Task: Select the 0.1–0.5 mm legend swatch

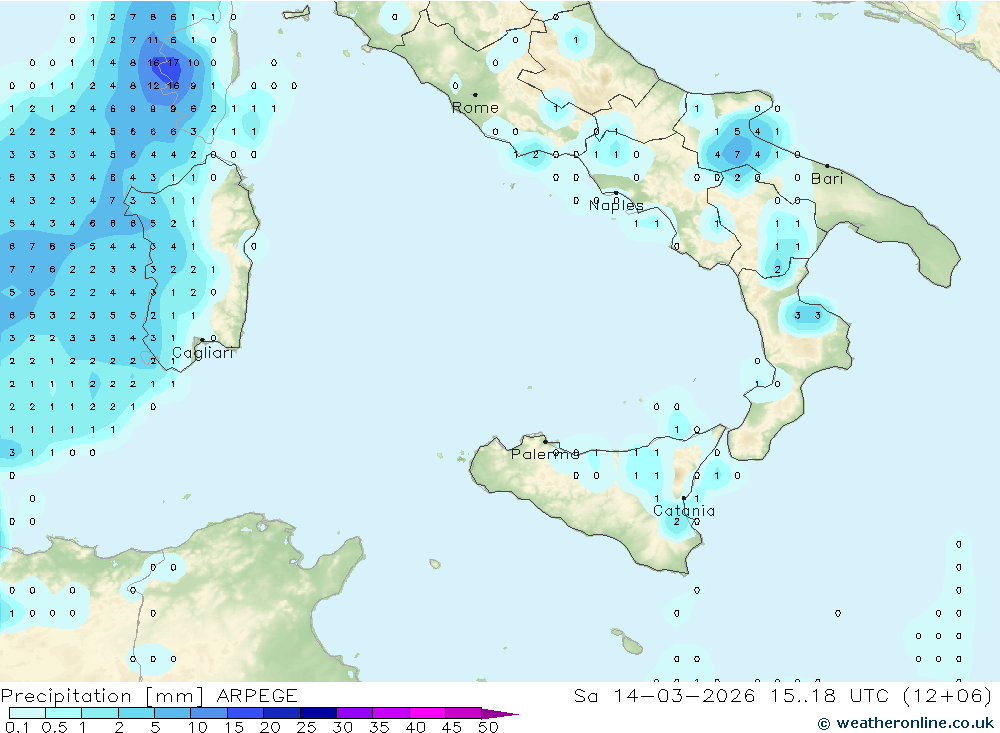Action: (x=27, y=713)
